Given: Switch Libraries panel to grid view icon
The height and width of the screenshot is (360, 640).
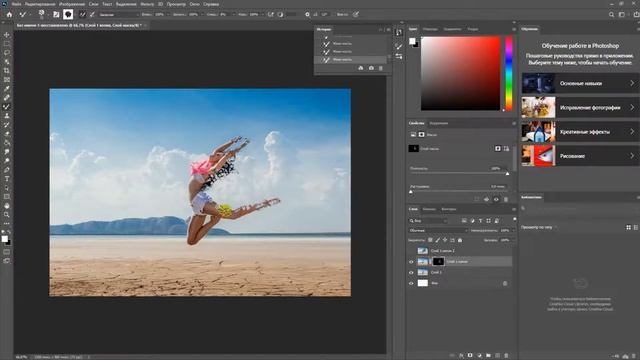Looking at the screenshot, I should pyautogui.click(x=629, y=227).
